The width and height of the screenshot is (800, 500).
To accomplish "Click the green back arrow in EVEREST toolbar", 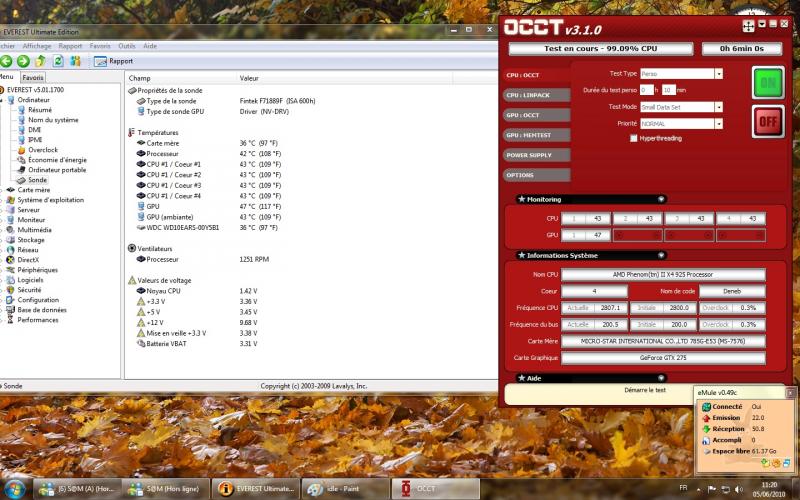I will pos(6,61).
